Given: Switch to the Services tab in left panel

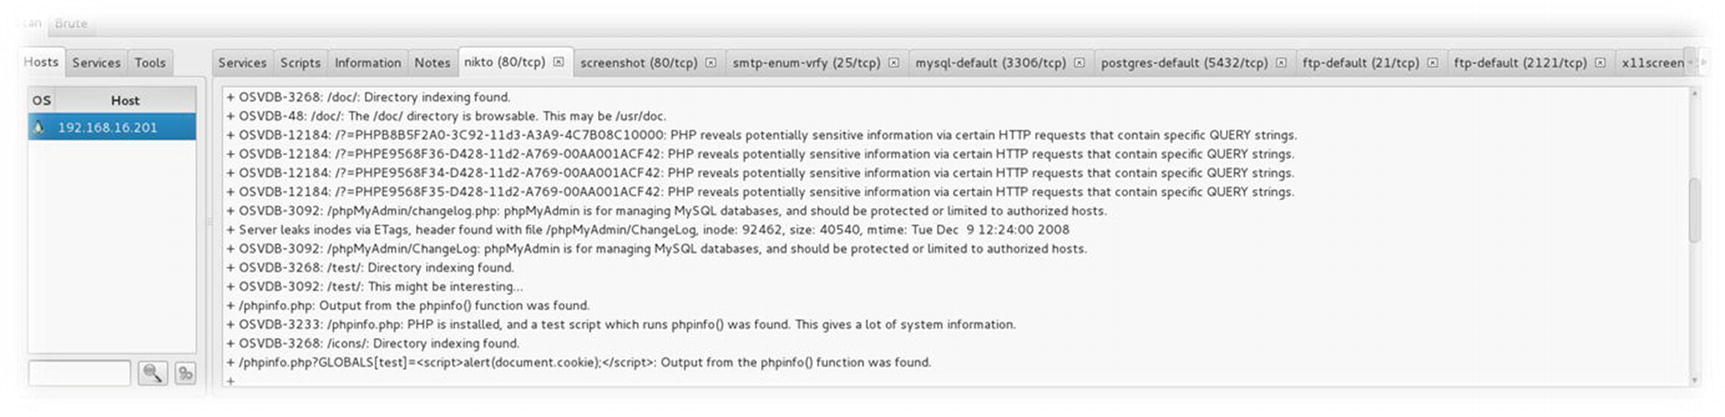Looking at the screenshot, I should (x=96, y=62).
